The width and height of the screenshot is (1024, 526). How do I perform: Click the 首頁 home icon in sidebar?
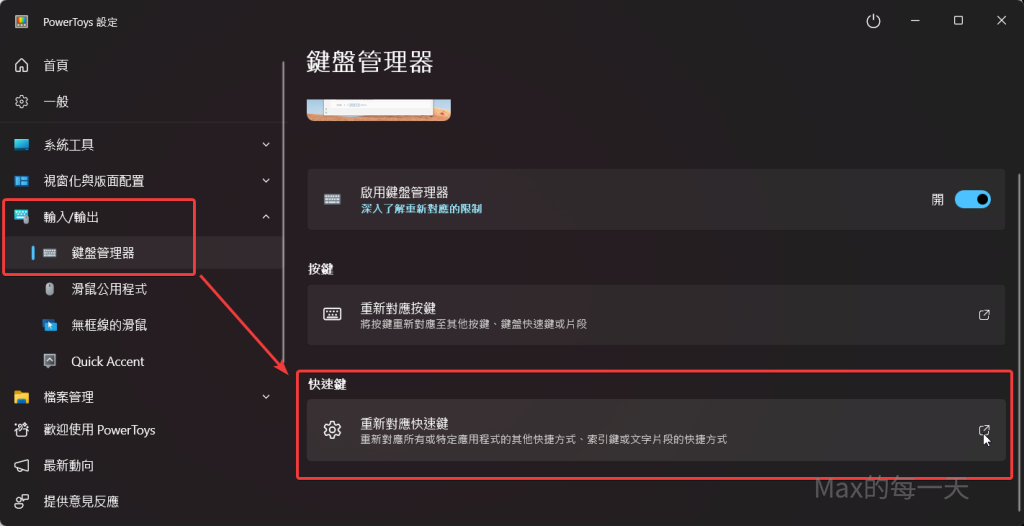pos(22,66)
